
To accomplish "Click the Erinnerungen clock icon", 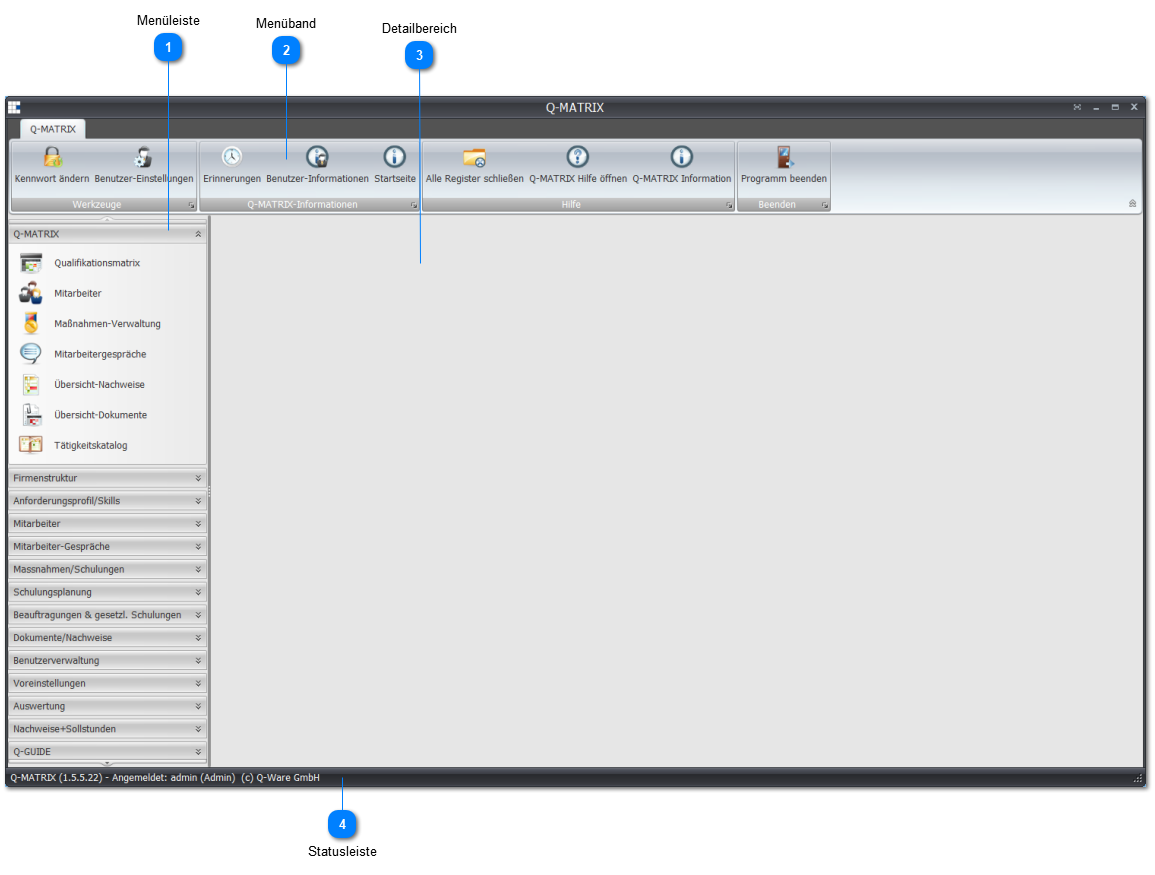I will 232,157.
